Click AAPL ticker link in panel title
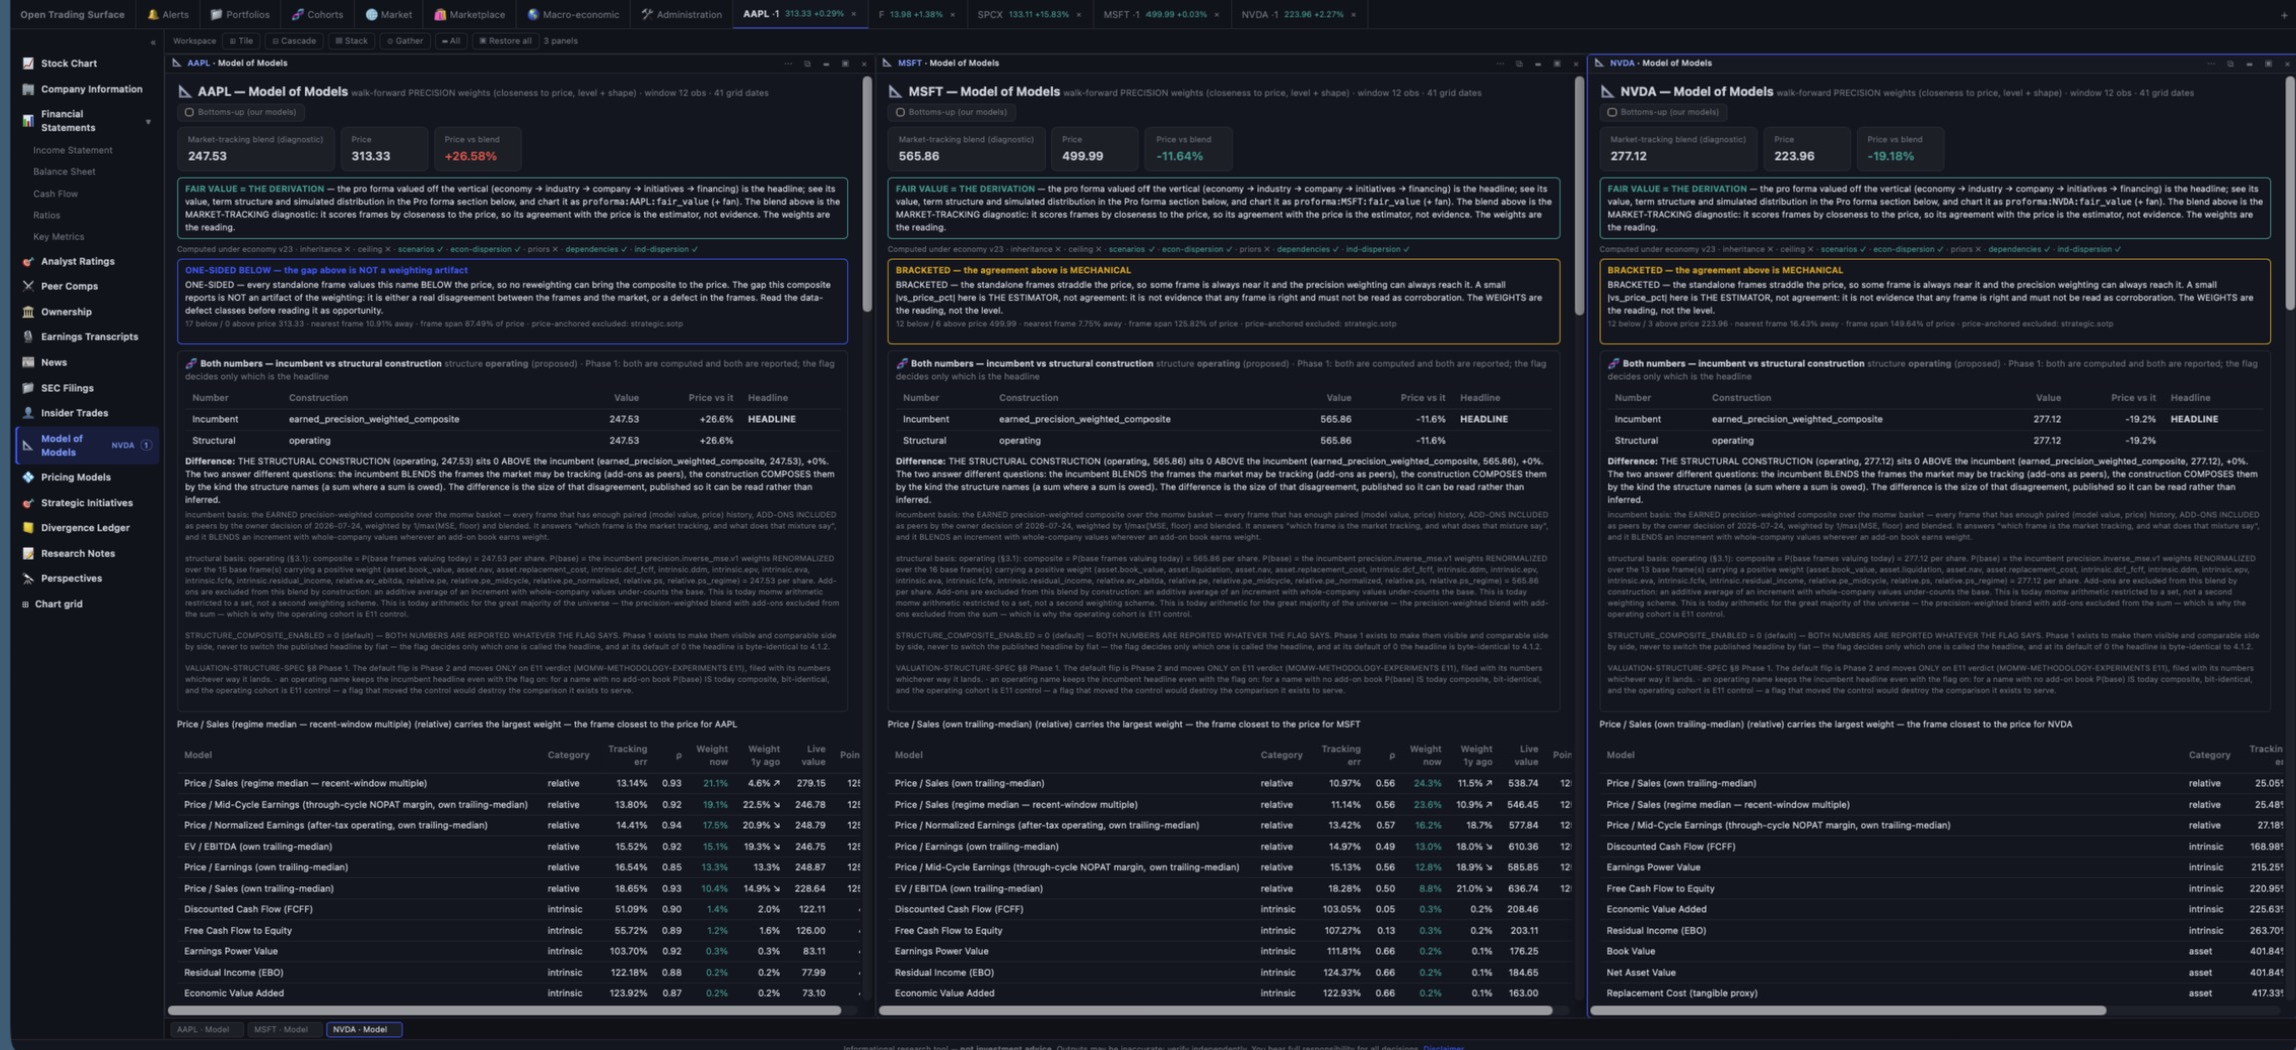Screen dimensions: 2296x1050 click(198, 63)
